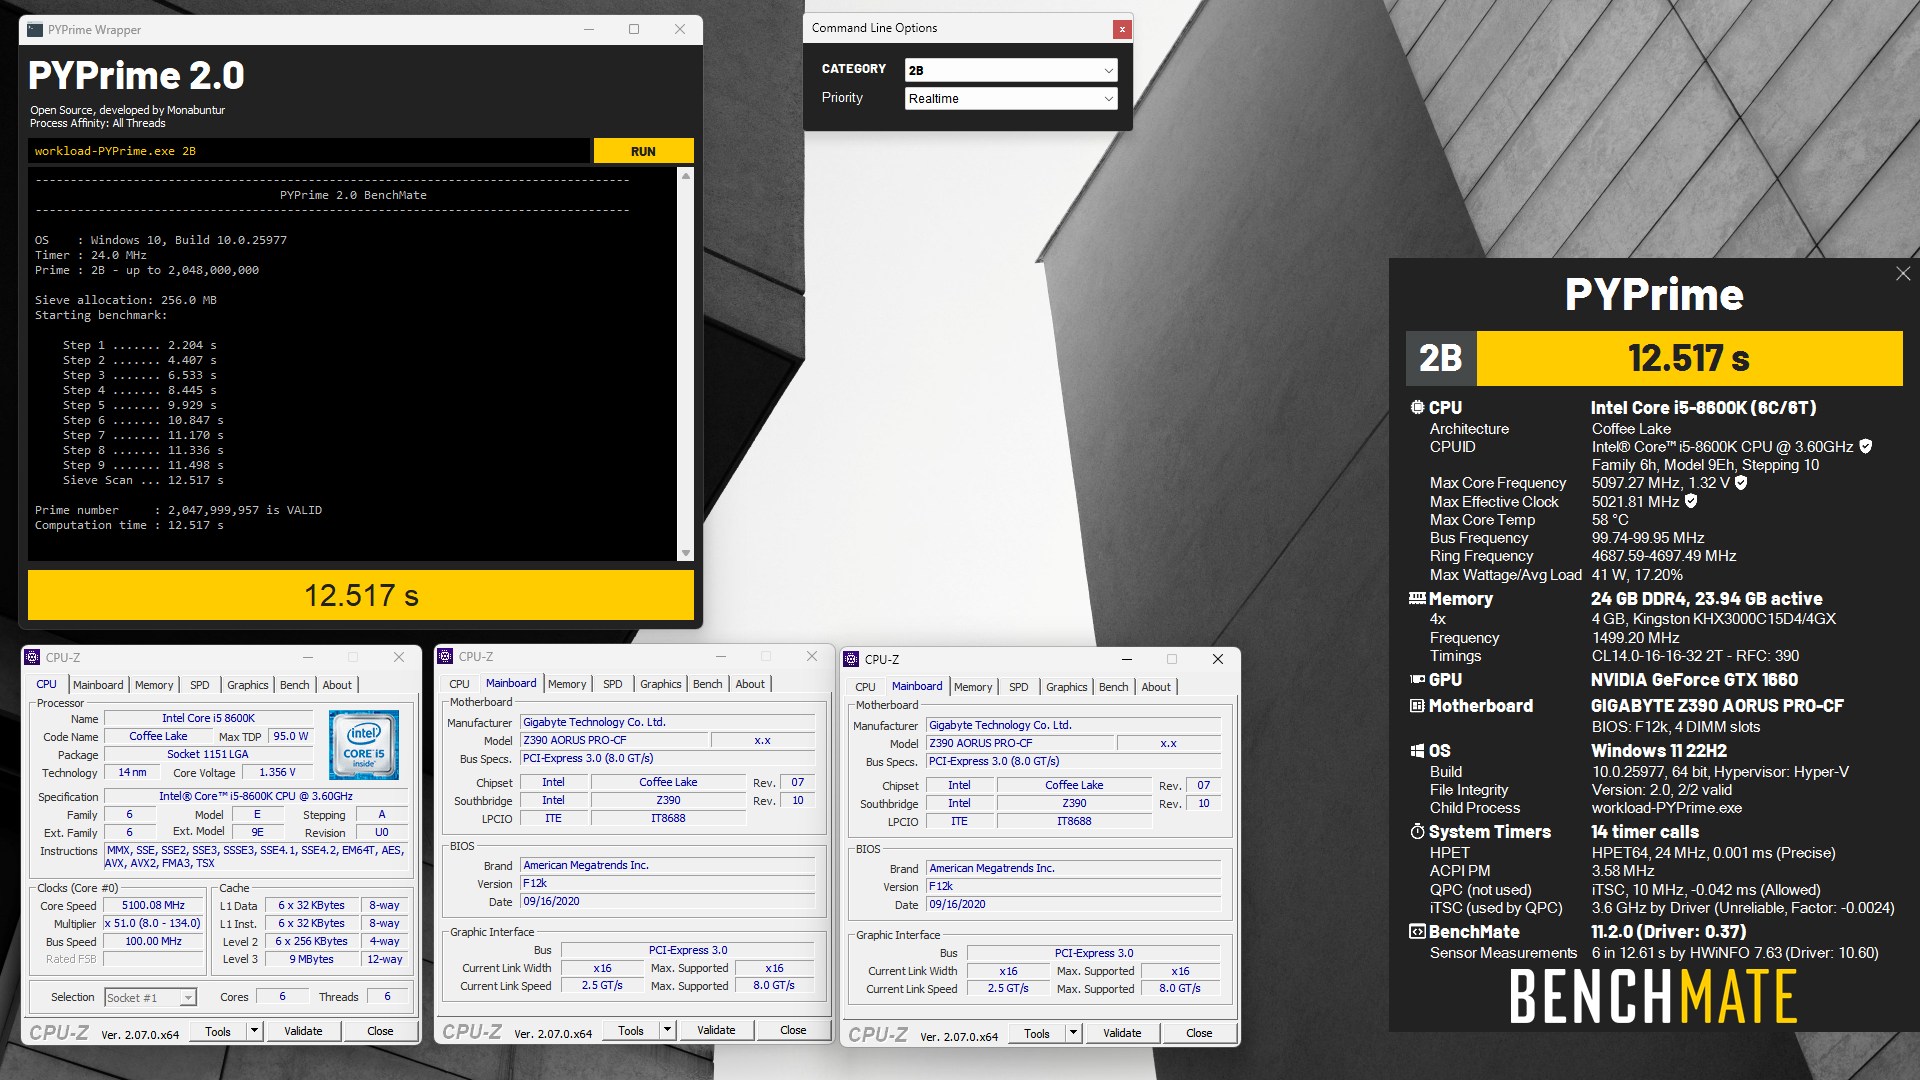Open About tab in first CPU-Z window
Viewport: 1920px width, 1080px height.
tap(337, 685)
